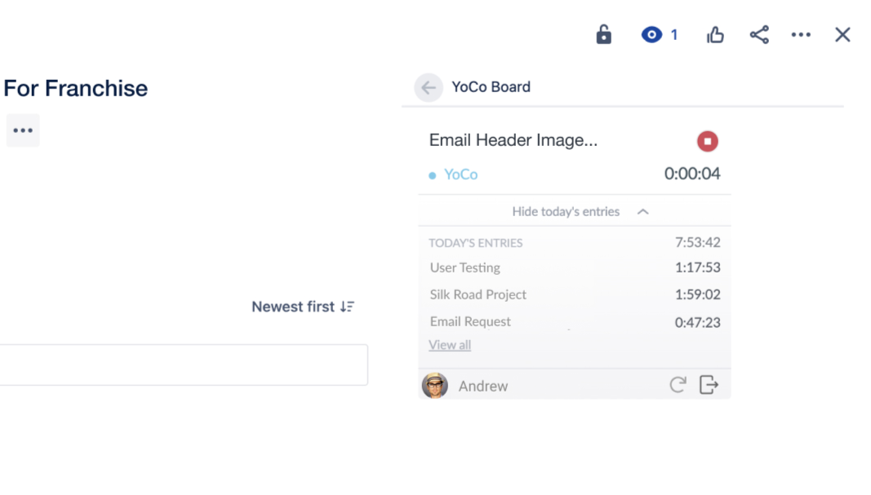Click Hide today's entries text
Screen dimensions: 871x495
pos(565,212)
